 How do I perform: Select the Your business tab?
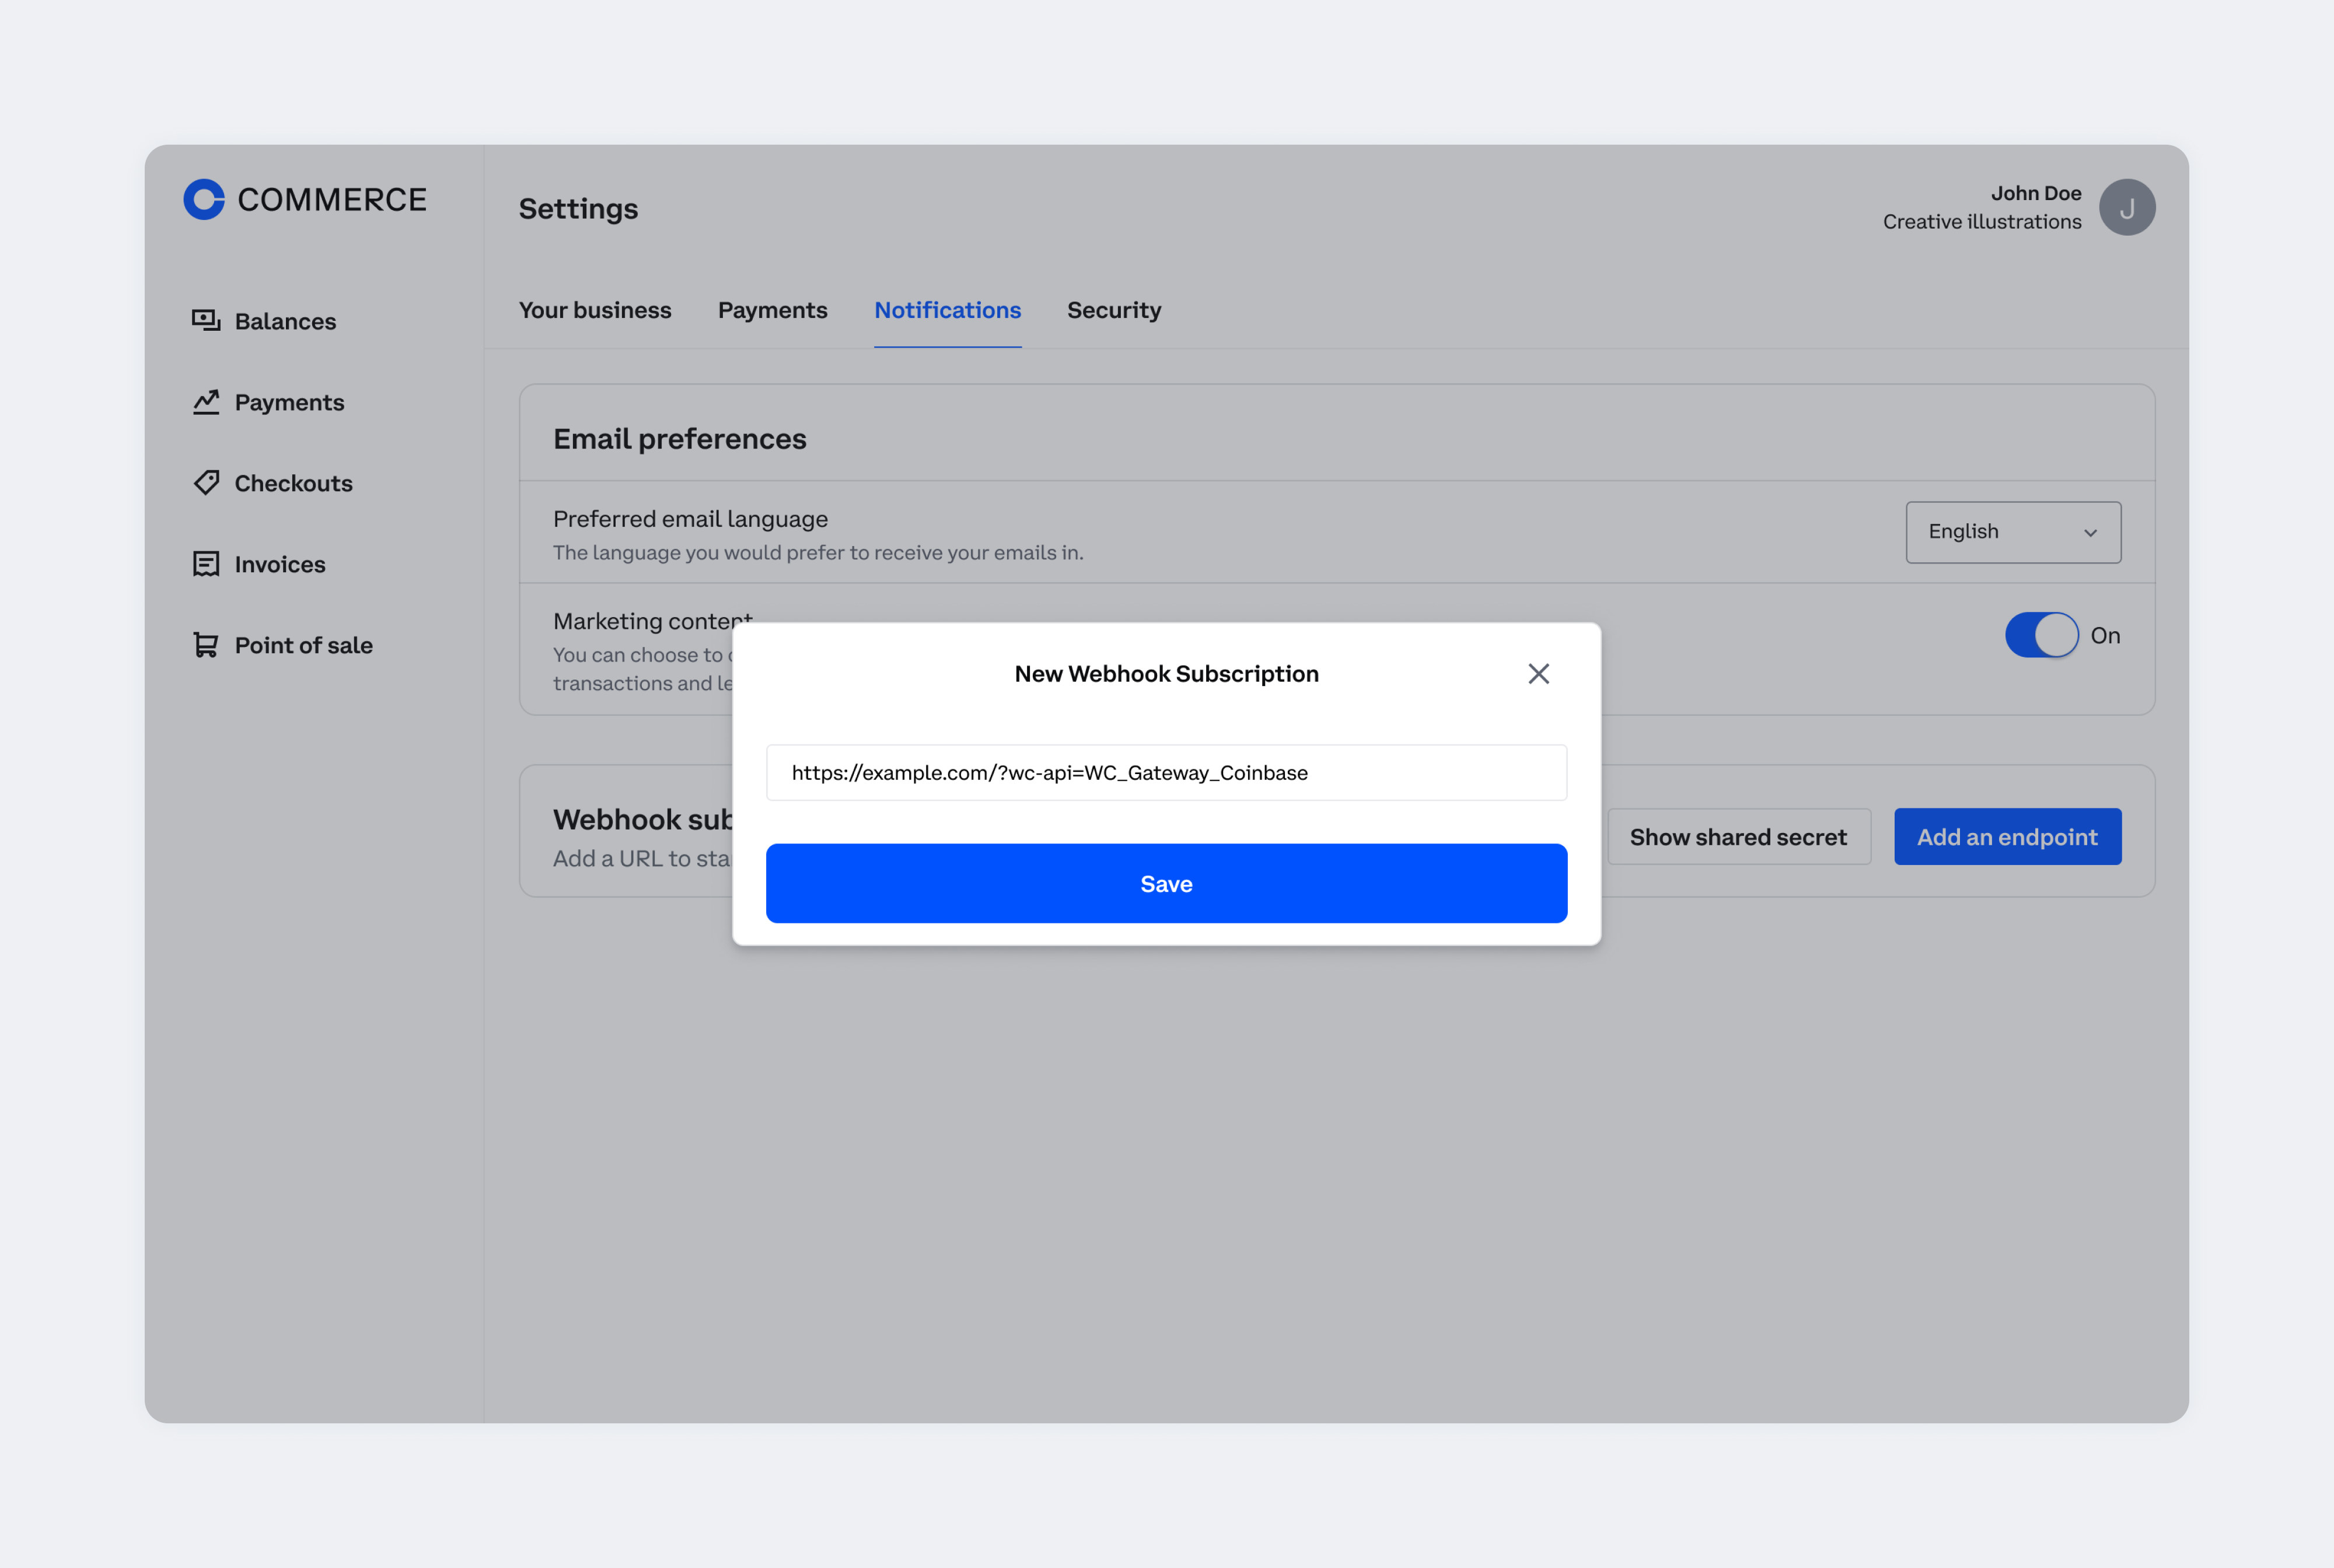coord(595,310)
